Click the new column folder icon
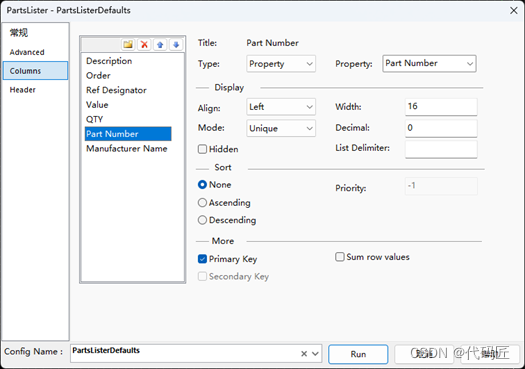The image size is (525, 369). tap(128, 44)
